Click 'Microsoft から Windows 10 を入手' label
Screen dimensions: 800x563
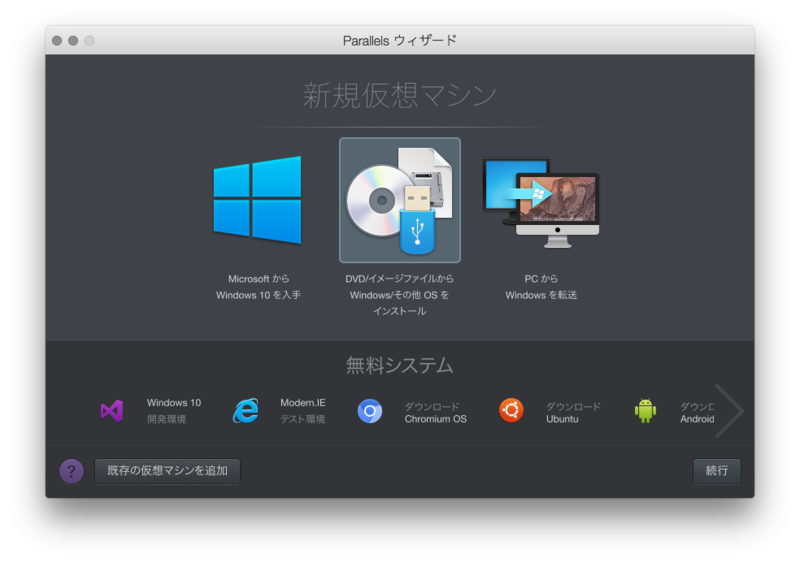click(258, 287)
